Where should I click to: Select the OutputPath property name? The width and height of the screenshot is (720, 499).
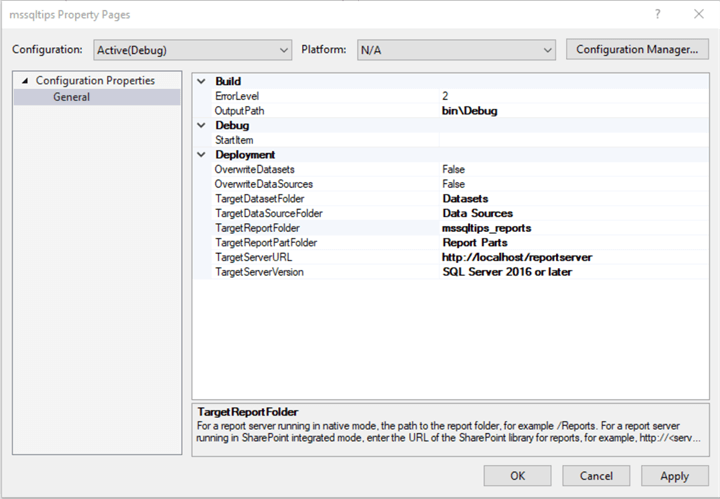pos(239,111)
